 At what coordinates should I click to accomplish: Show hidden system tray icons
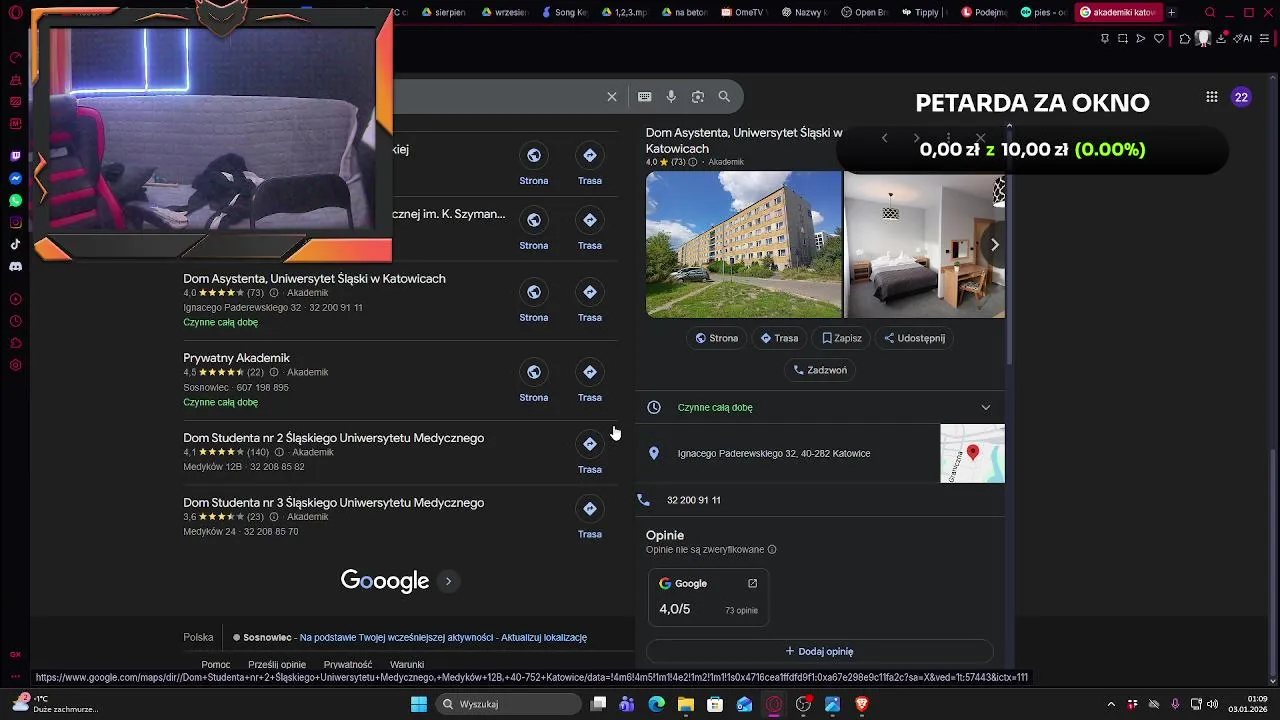coord(1112,704)
